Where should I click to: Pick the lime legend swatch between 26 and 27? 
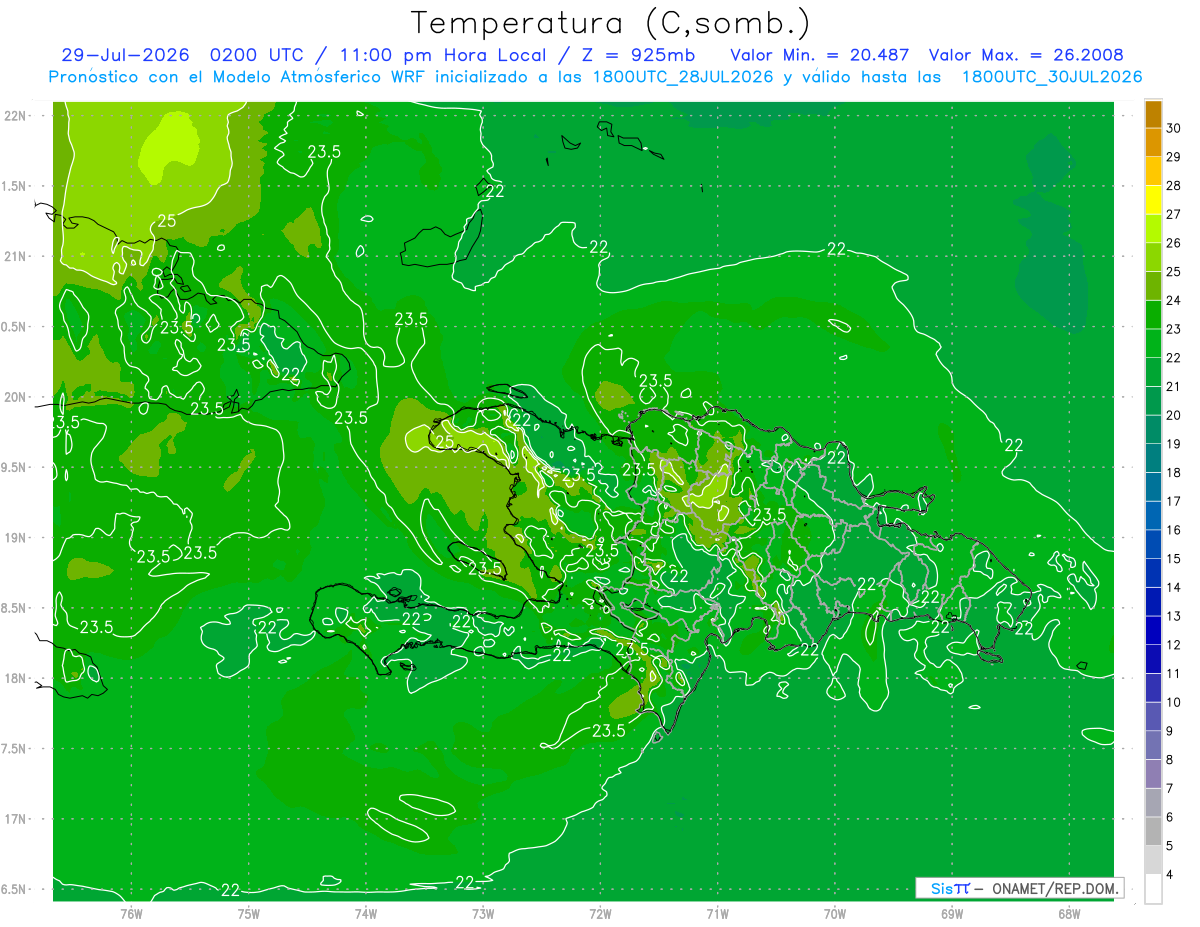(1153, 229)
